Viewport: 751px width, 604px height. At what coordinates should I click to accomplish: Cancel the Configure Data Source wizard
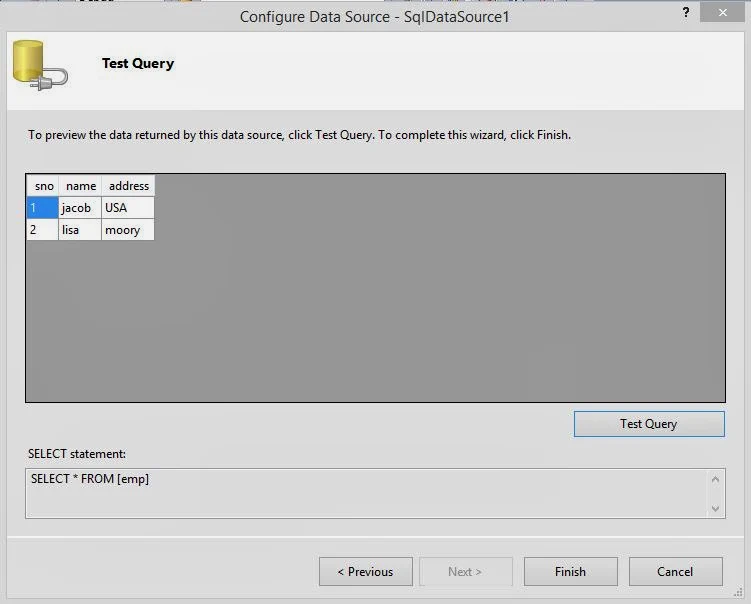(675, 571)
